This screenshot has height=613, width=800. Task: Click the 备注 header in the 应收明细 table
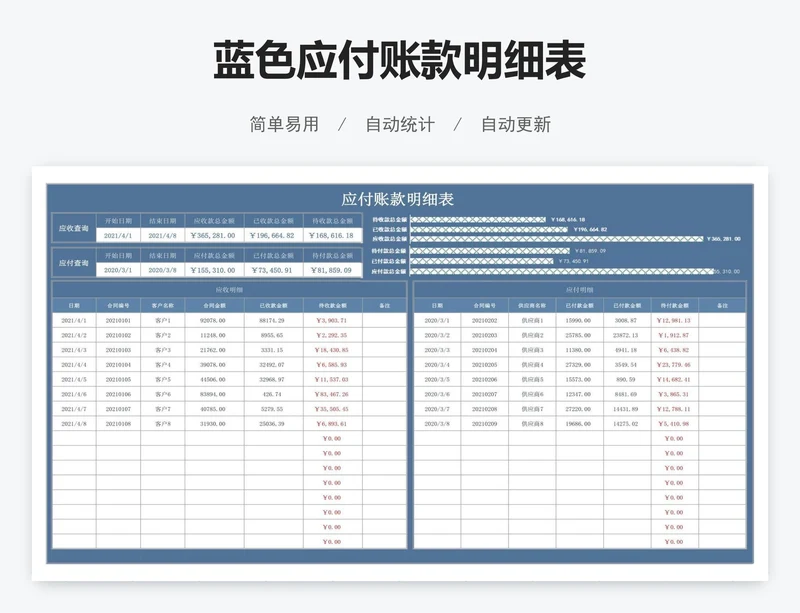point(384,305)
